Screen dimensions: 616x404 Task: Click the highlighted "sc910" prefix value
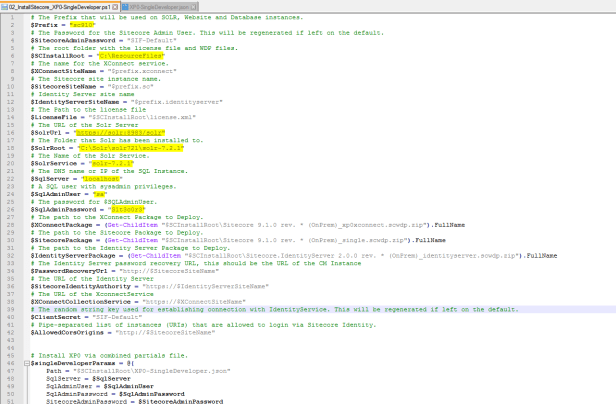pyautogui.click(x=82, y=25)
